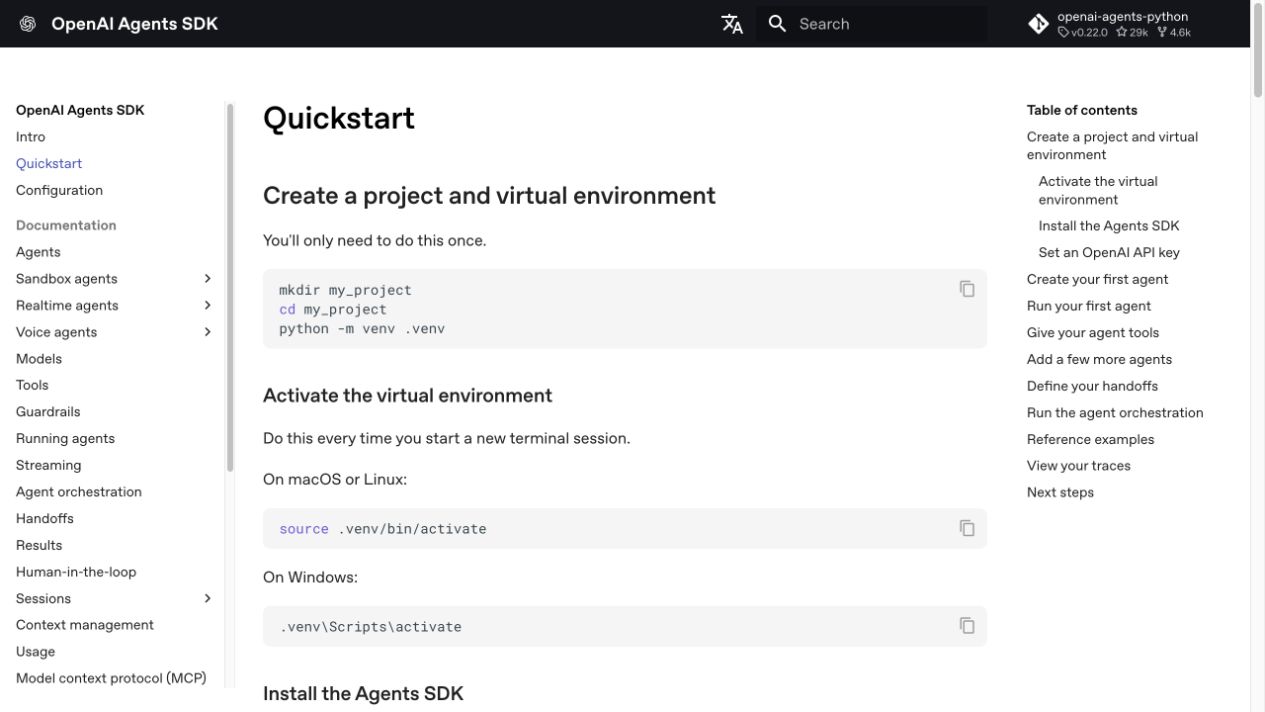Open Model context protocol (MCP) page
The width and height of the screenshot is (1265, 712).
pyautogui.click(x=111, y=678)
